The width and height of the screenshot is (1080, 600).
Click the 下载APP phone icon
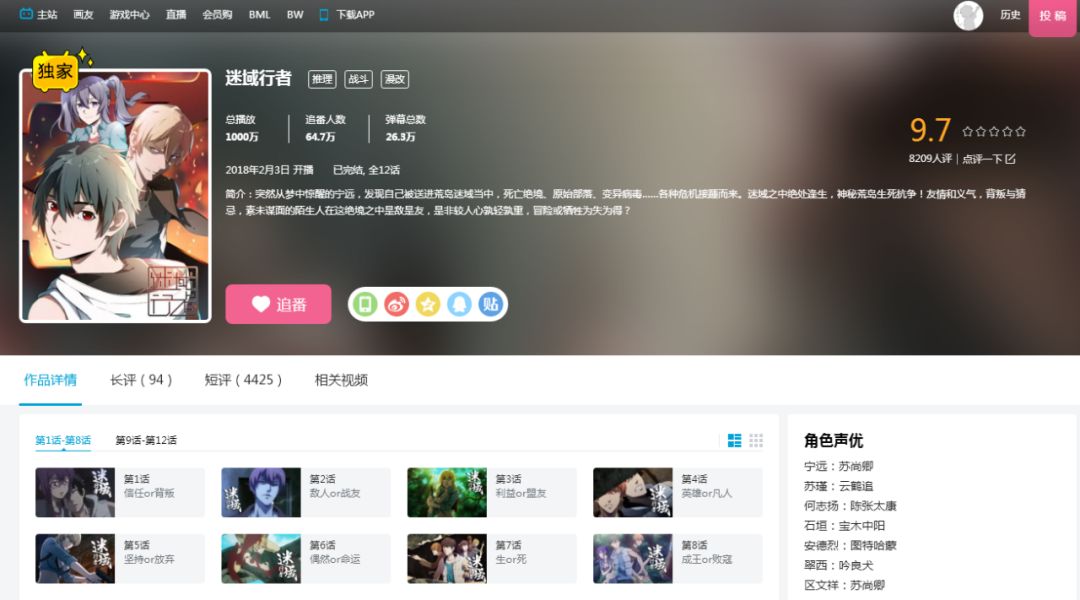pos(324,14)
